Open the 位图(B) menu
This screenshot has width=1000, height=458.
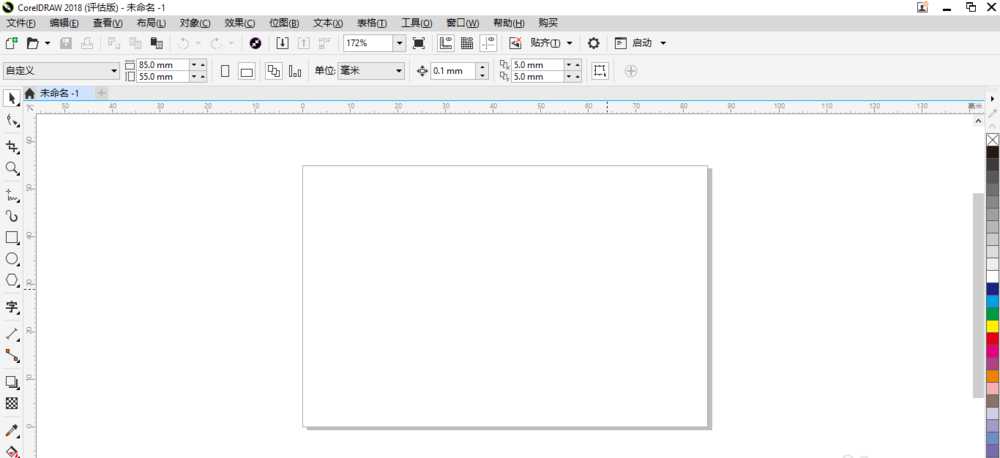[x=284, y=22]
